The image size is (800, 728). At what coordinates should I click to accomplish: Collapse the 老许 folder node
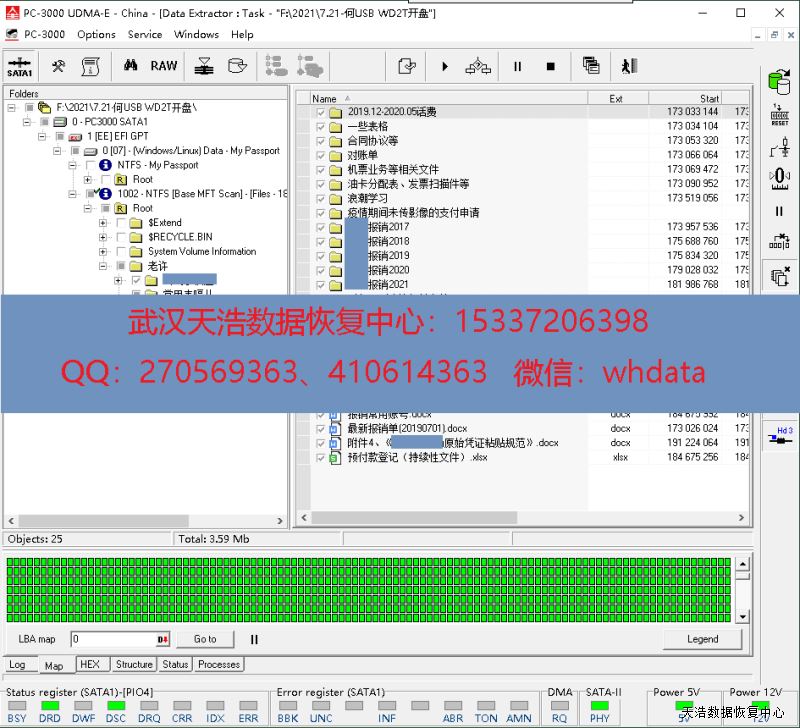pyautogui.click(x=103, y=267)
